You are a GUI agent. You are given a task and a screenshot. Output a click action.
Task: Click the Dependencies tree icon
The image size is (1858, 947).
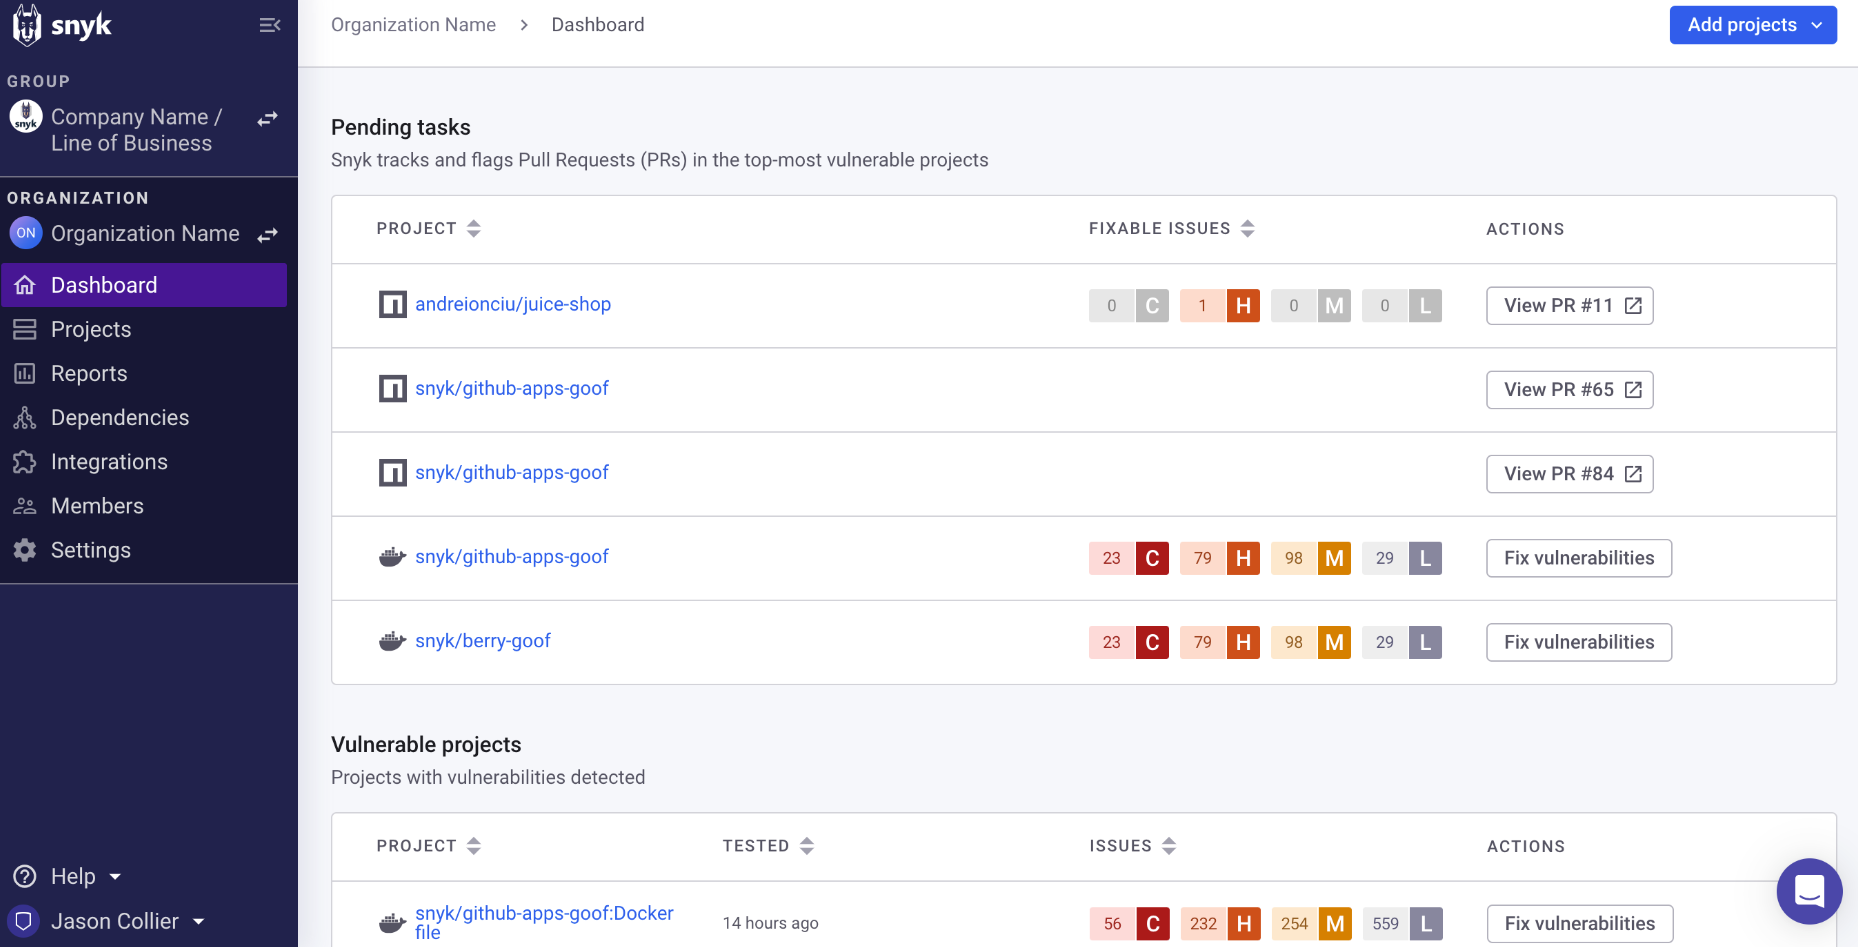point(25,417)
